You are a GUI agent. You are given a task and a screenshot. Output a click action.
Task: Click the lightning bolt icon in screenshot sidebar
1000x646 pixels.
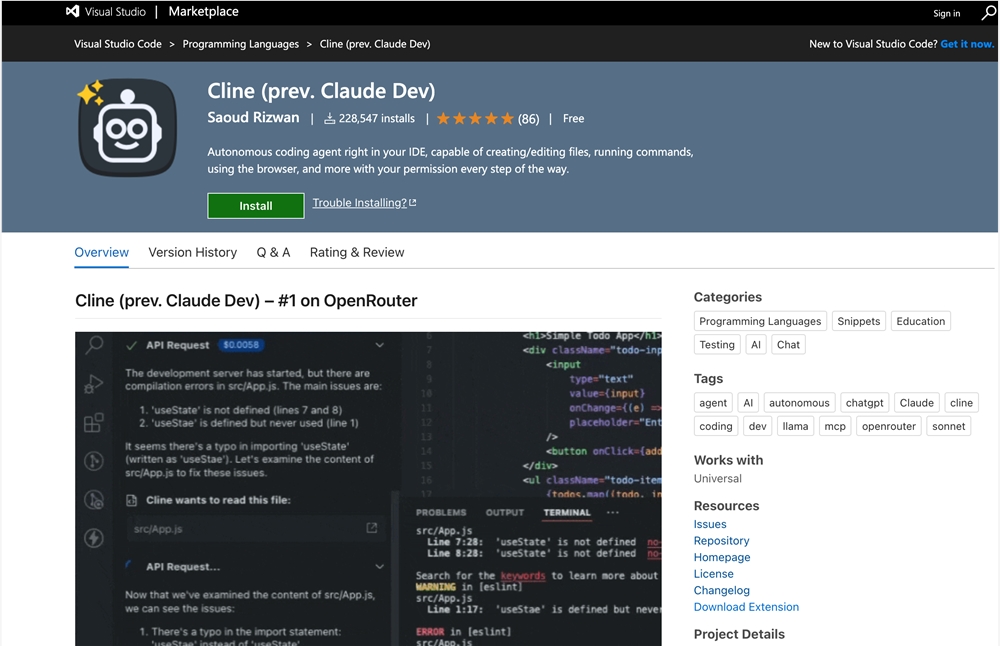coord(94,538)
